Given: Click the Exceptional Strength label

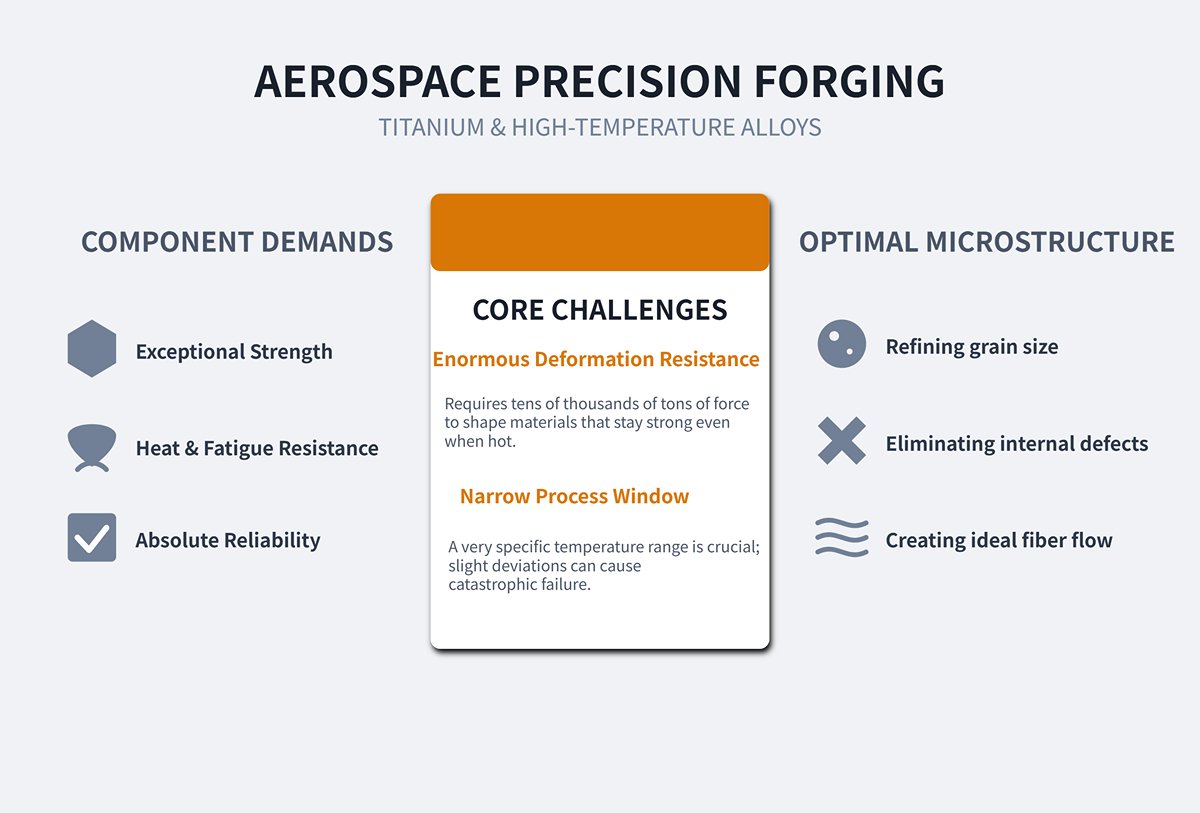Looking at the screenshot, I should tap(234, 352).
